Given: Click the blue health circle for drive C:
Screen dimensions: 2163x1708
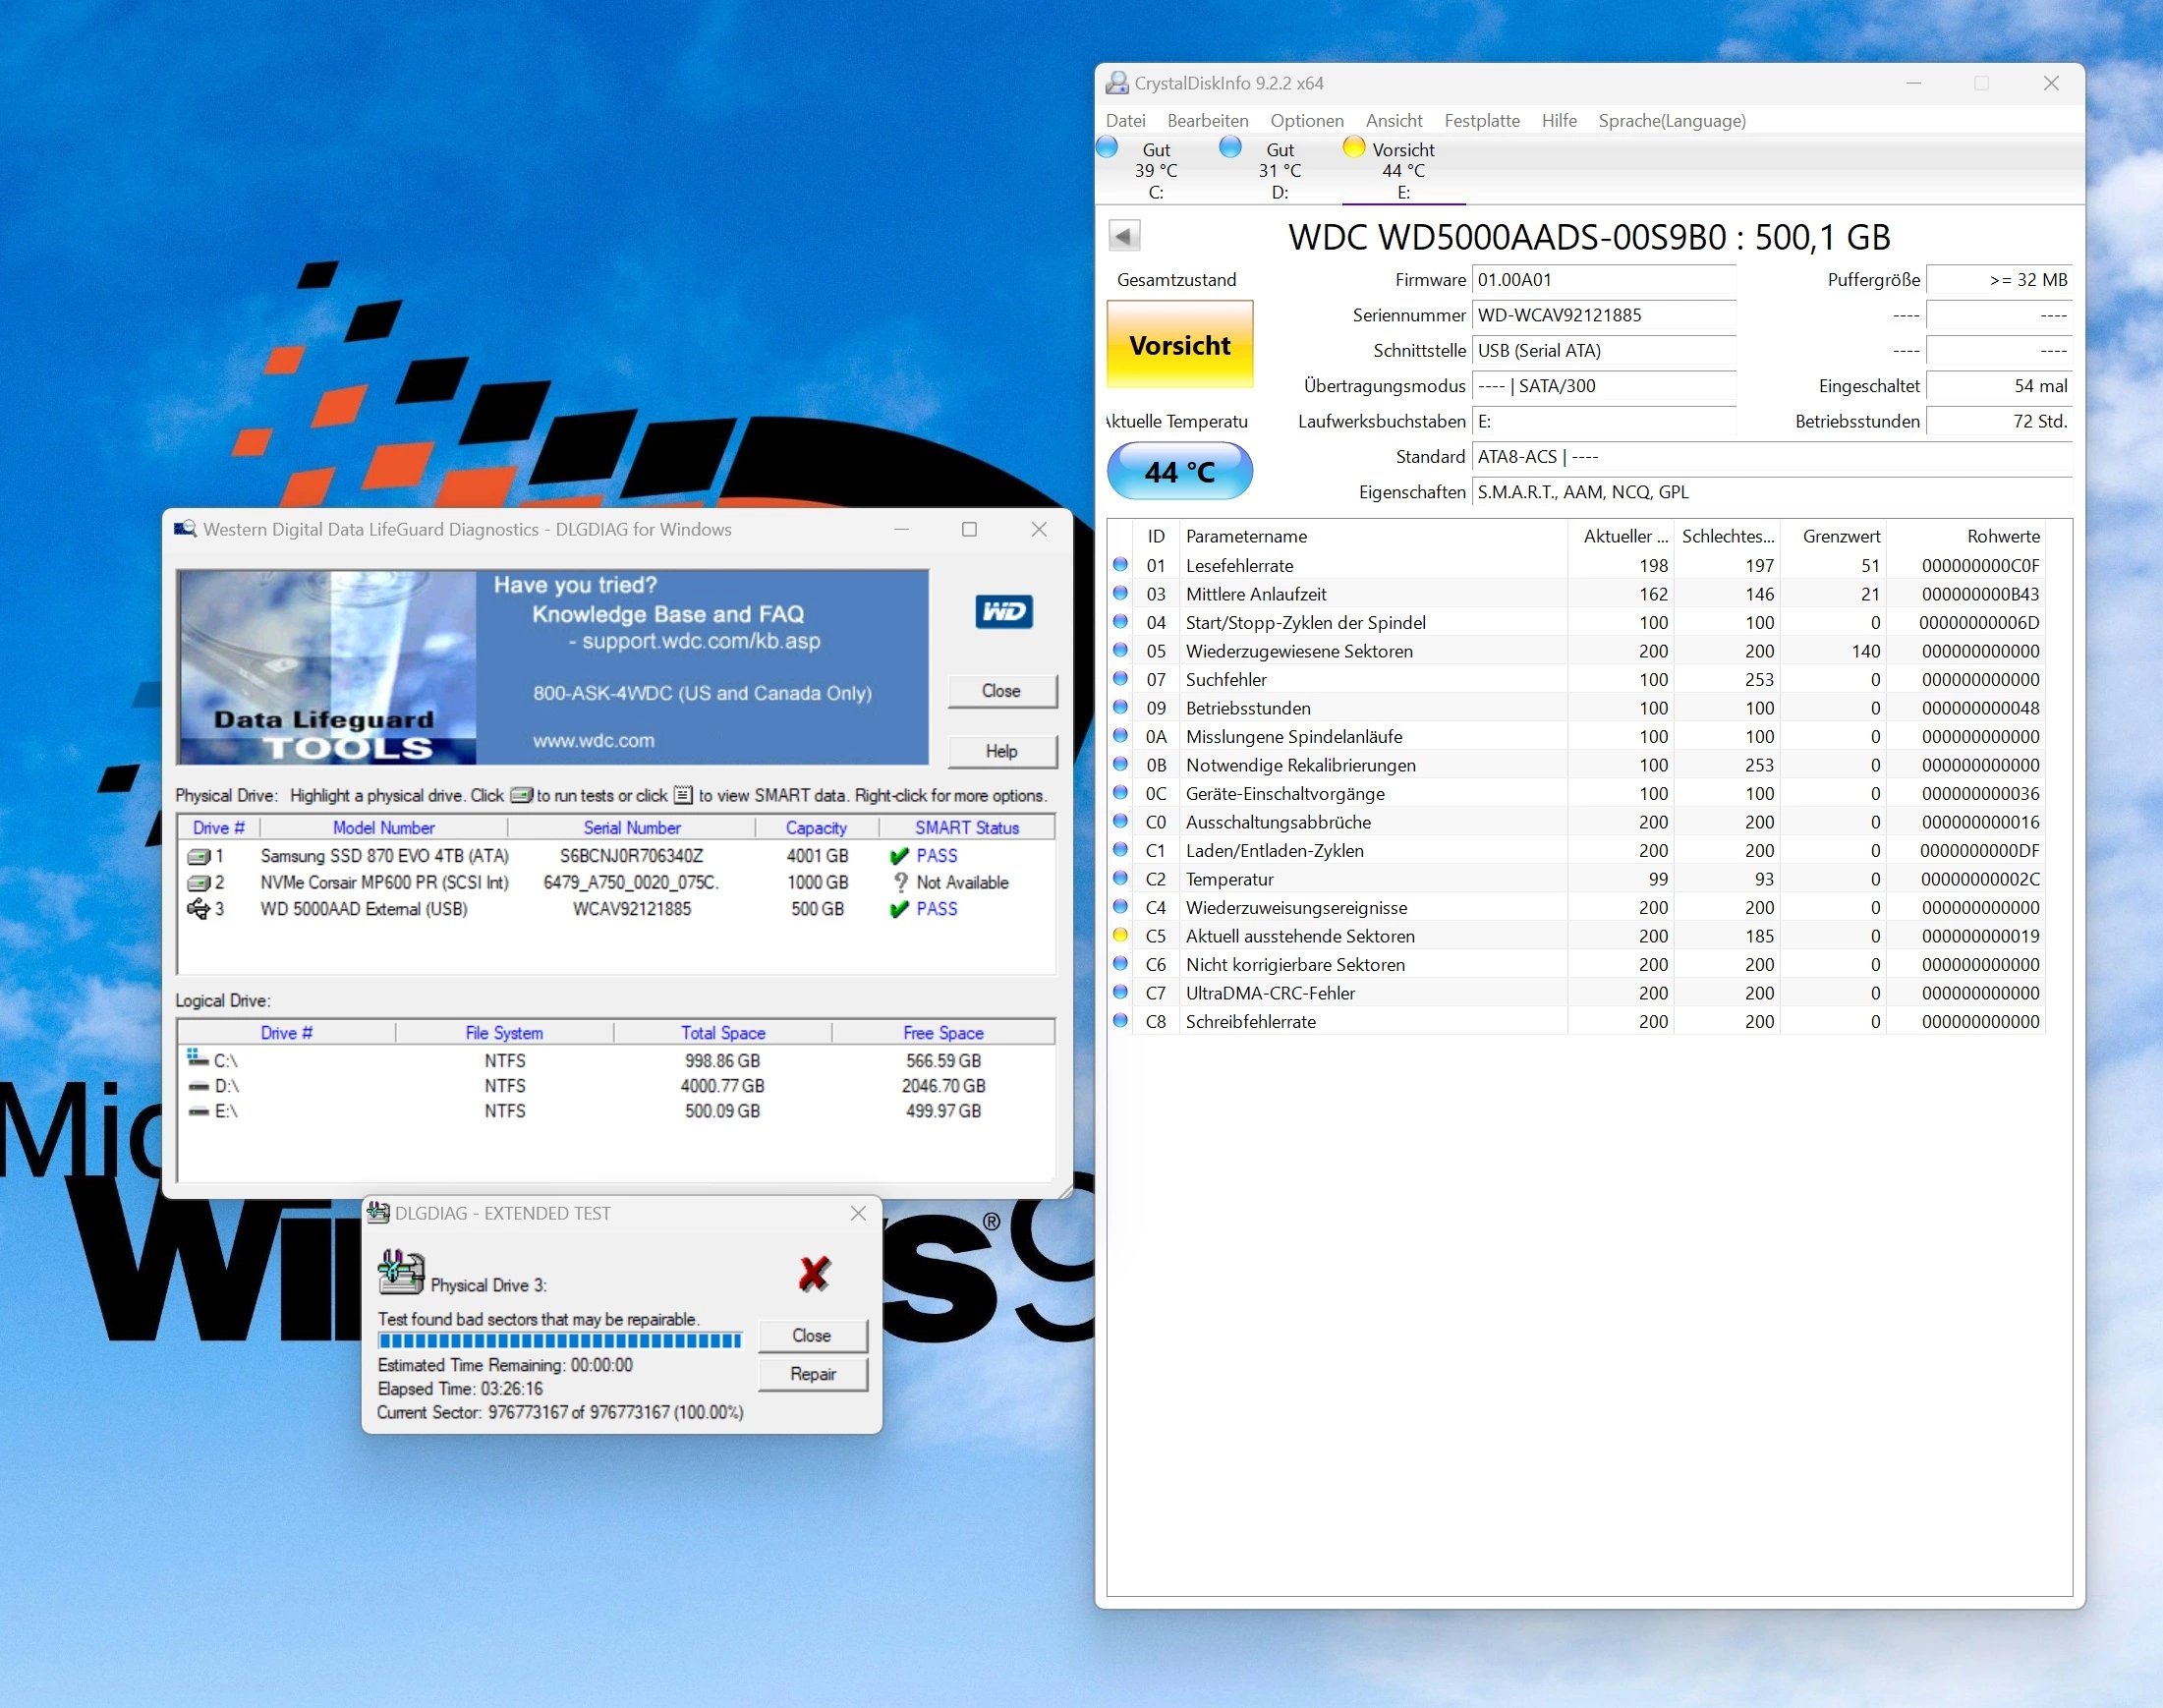Looking at the screenshot, I should [1107, 147].
